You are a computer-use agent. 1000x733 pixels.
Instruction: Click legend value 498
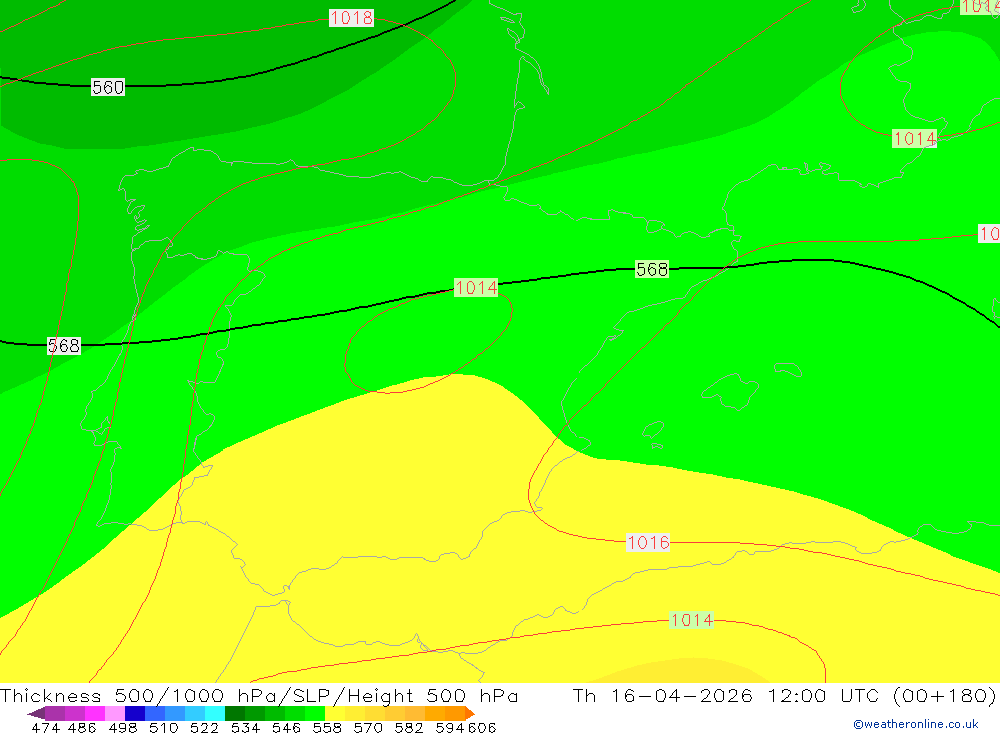coord(122,727)
